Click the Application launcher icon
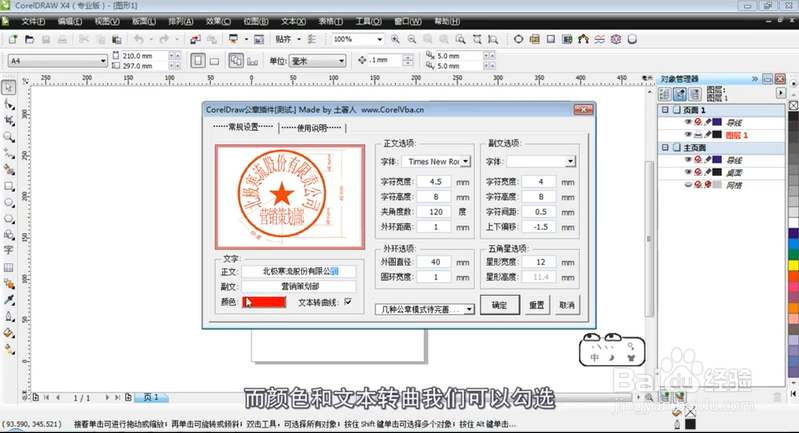Screen dimensions: 799x433 point(233,39)
